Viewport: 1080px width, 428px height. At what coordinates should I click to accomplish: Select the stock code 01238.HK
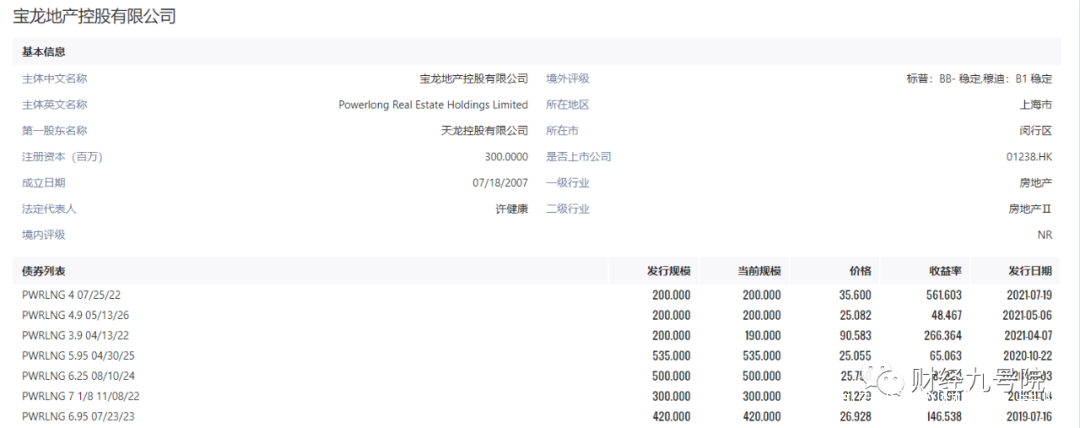(1030, 156)
